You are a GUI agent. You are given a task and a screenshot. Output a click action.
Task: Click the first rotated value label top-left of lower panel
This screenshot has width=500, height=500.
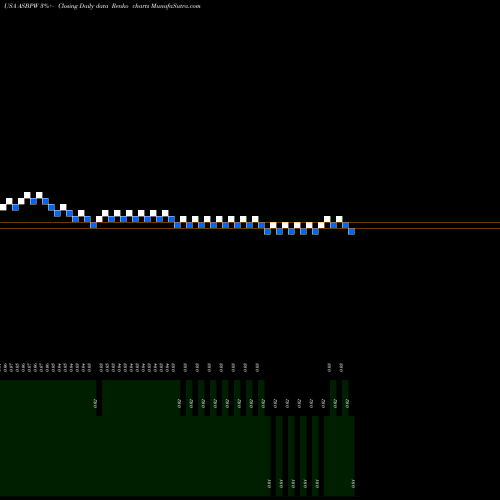pos(1,368)
